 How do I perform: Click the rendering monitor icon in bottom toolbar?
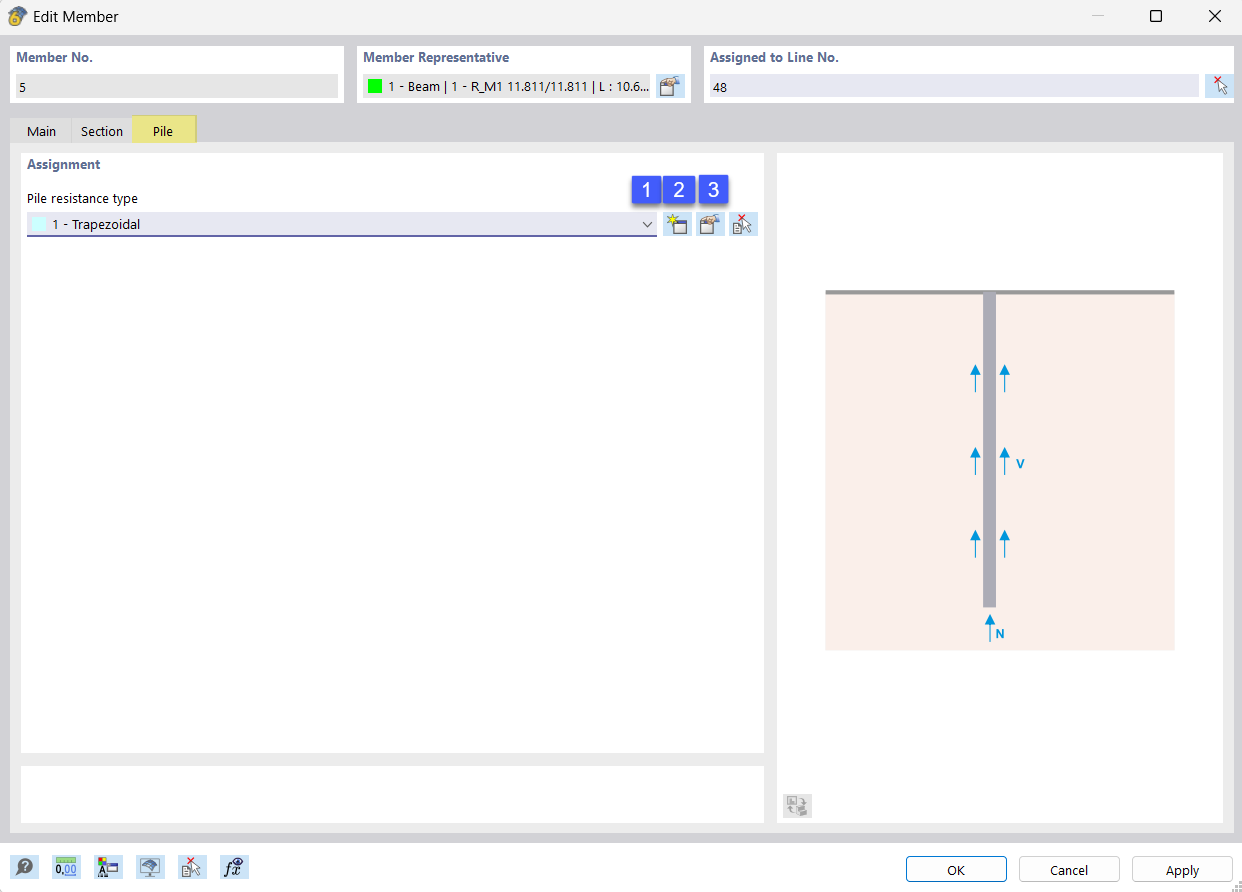coord(150,867)
